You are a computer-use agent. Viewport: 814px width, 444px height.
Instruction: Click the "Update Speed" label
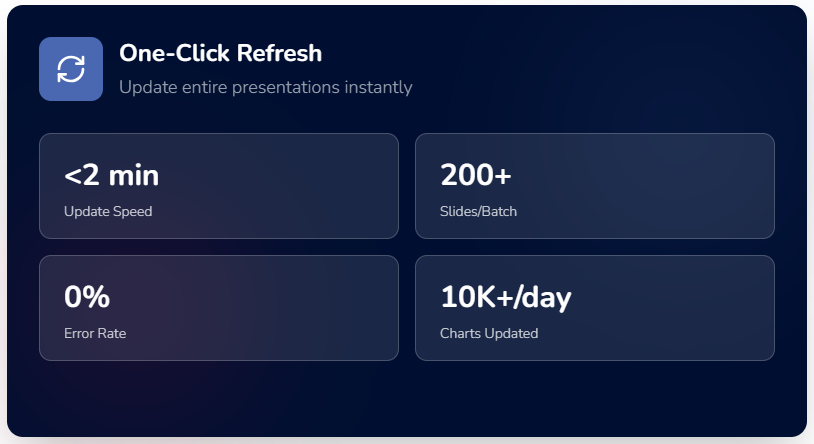108,211
